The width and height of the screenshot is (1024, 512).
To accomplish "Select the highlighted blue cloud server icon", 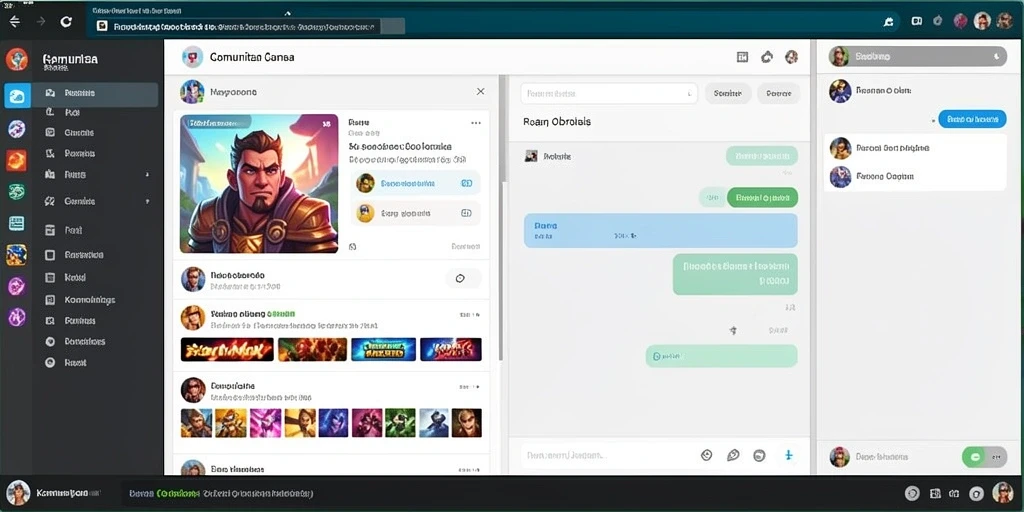I will pos(17,96).
